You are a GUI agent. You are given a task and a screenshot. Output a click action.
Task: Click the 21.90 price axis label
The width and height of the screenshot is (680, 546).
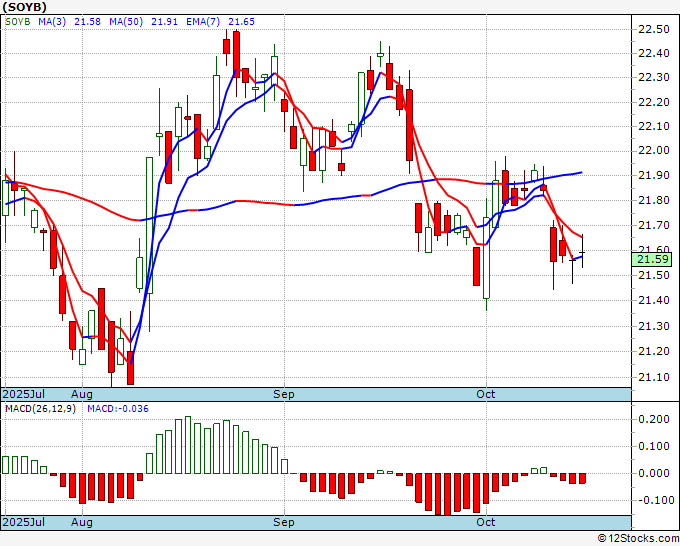[x=654, y=176]
